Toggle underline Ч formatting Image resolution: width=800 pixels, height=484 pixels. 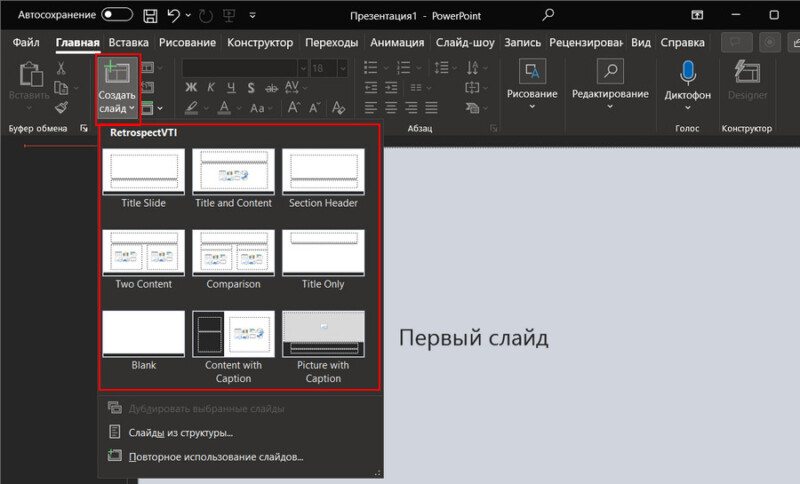pyautogui.click(x=231, y=87)
